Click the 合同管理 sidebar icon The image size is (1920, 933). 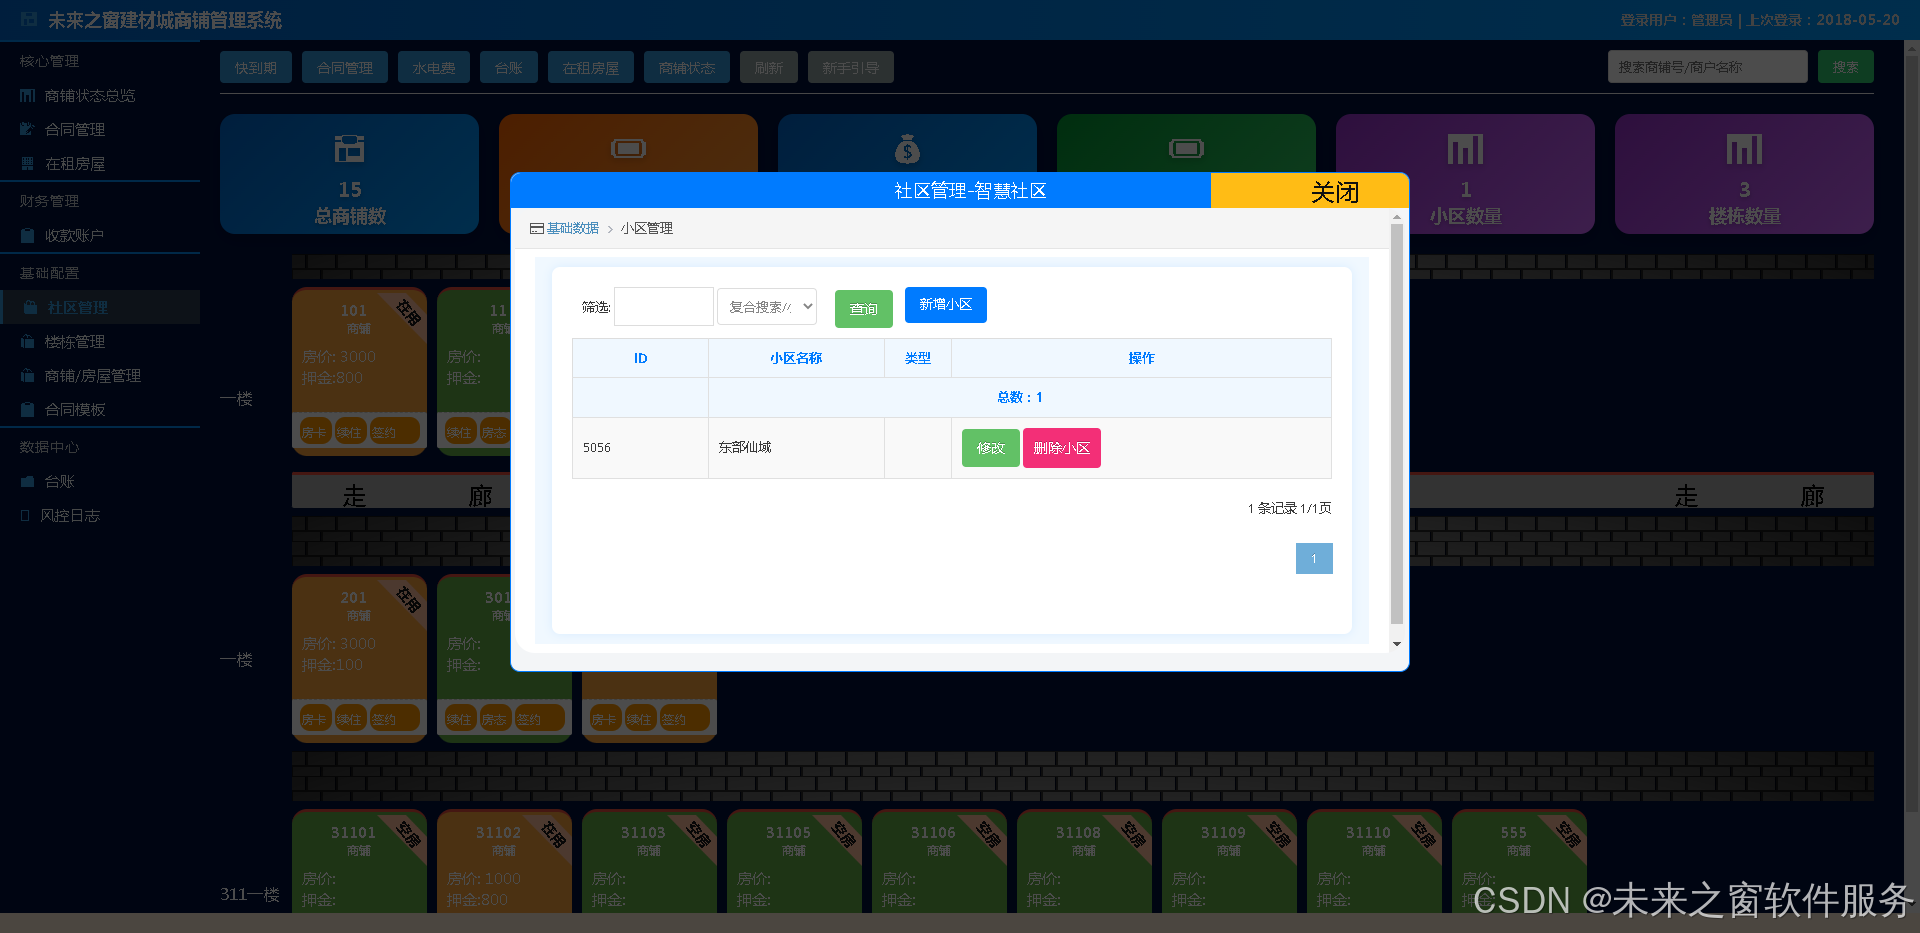(27, 130)
